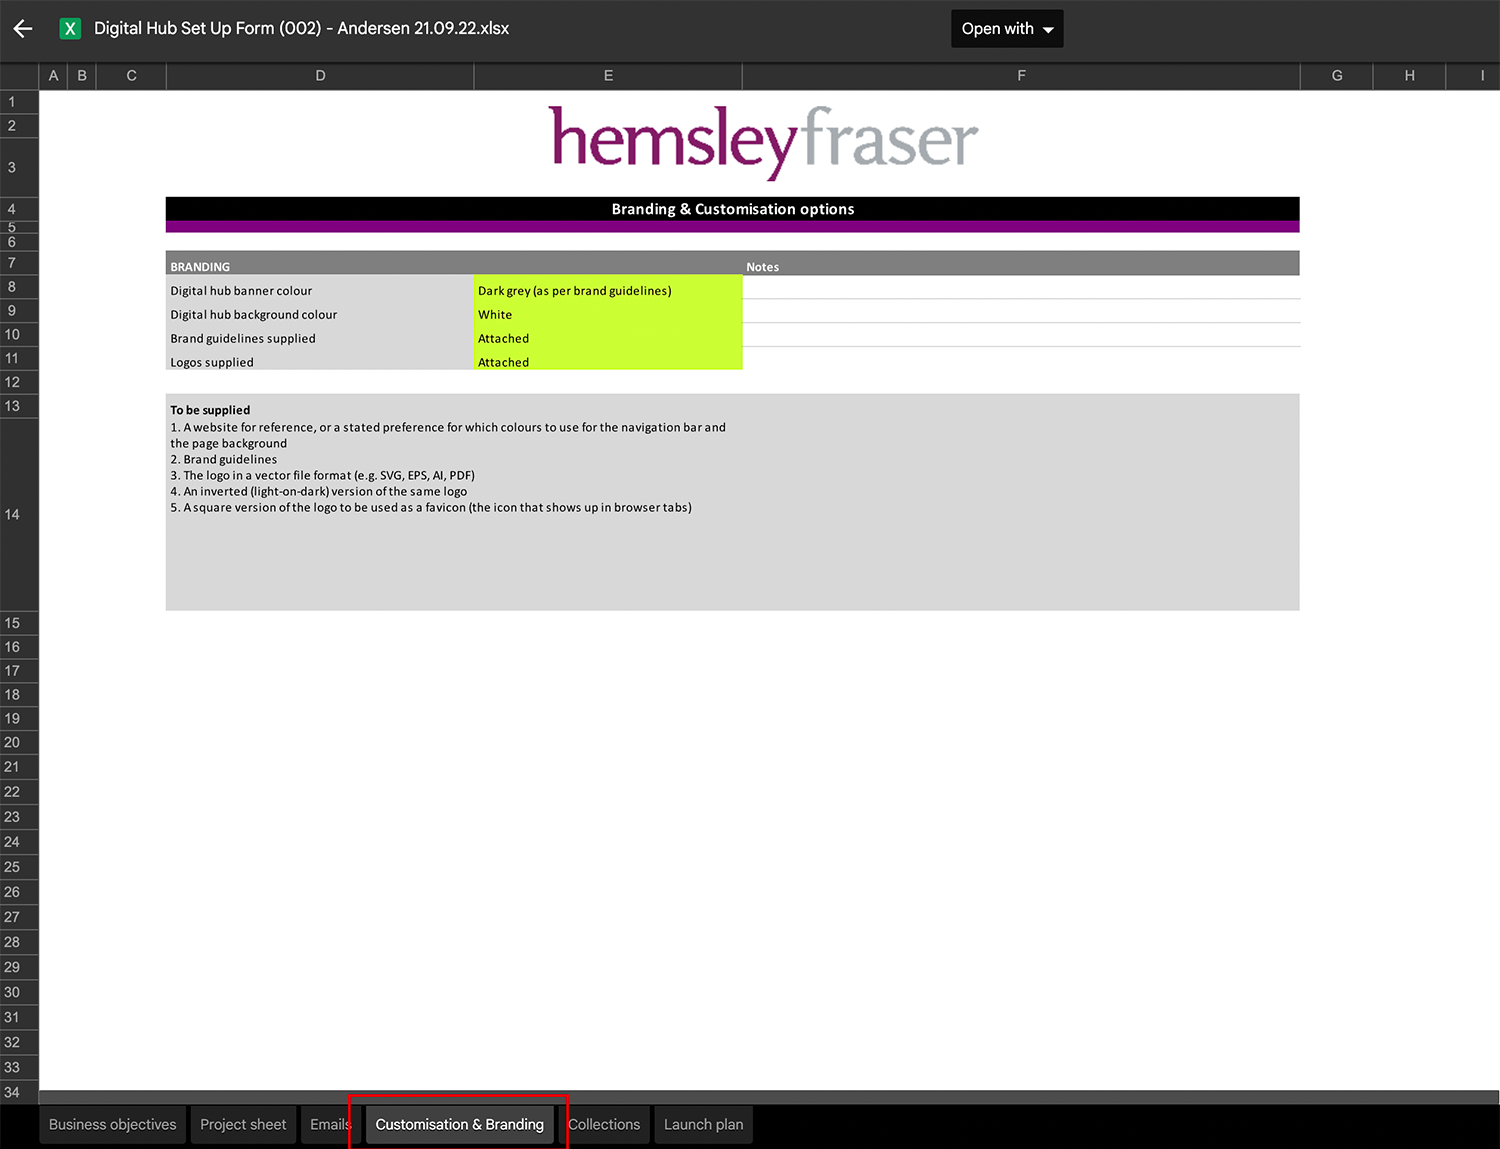Go back using the left arrow icon
The height and width of the screenshot is (1149, 1500).
(23, 29)
